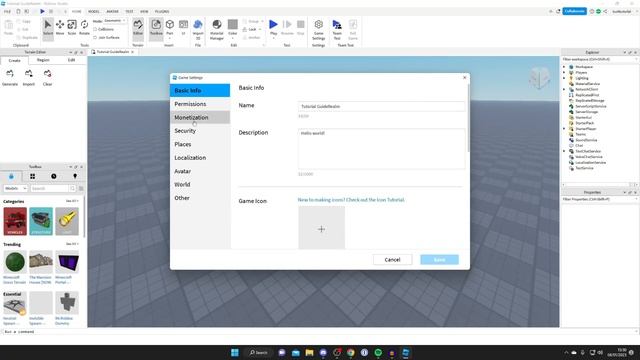Open Game Settings from the ribbon
Viewport: 640px width, 360px height.
pyautogui.click(x=318, y=29)
